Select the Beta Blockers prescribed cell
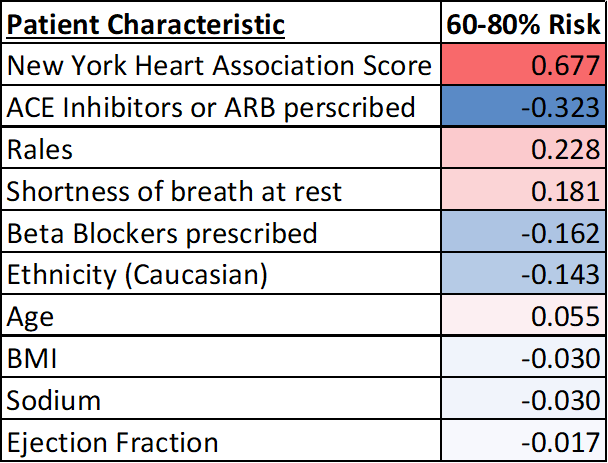This screenshot has width=608, height=463. click(x=220, y=233)
